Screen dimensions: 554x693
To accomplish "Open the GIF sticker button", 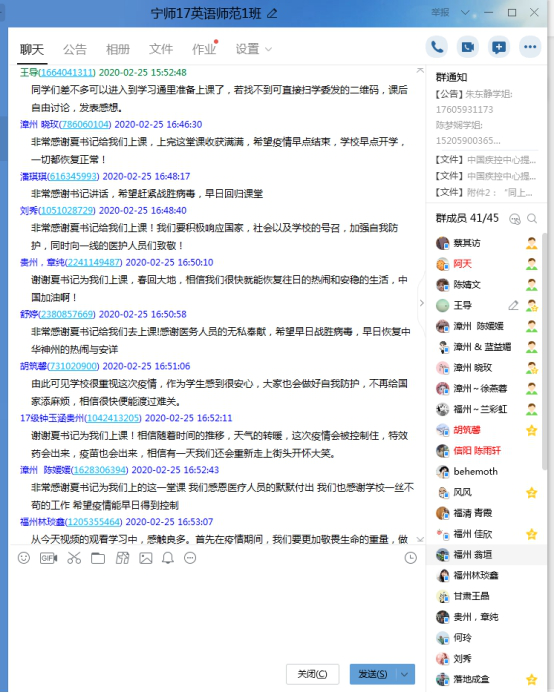I will [x=49, y=558].
